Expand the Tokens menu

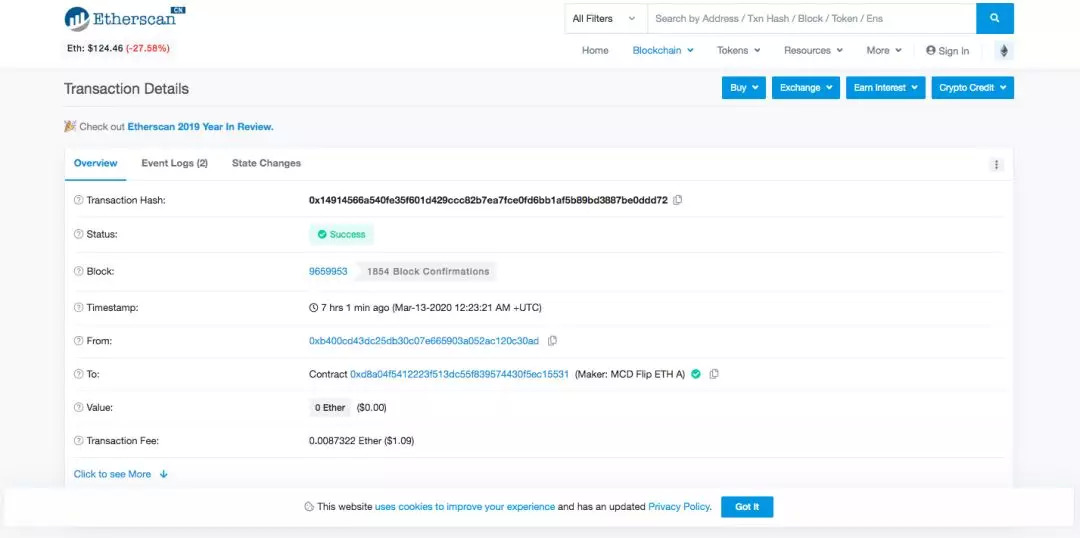738,50
